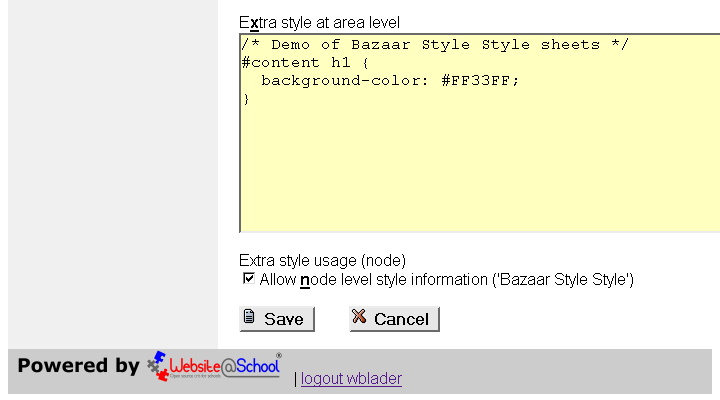The width and height of the screenshot is (720, 400).
Task: Click the Cancel button
Action: [x=394, y=319]
